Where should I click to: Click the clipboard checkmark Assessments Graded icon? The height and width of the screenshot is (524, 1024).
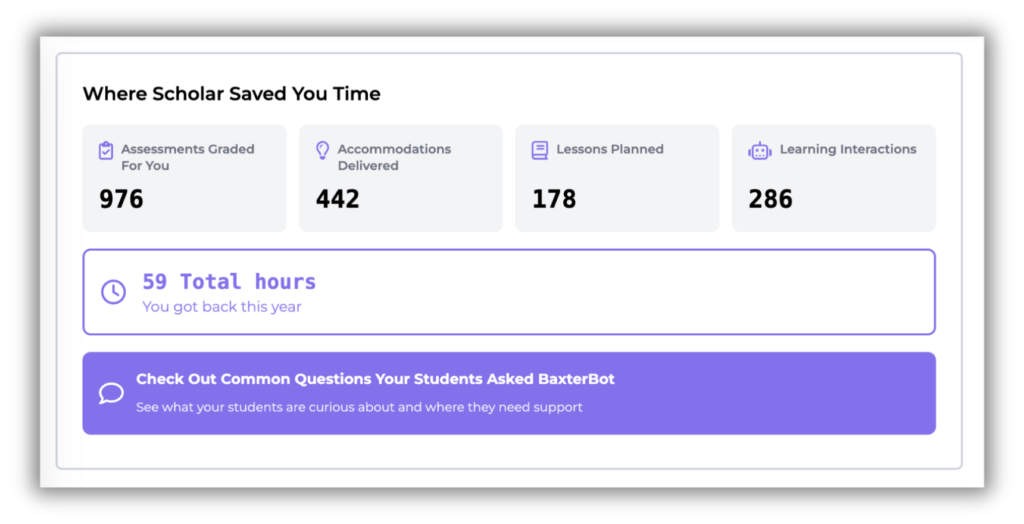[x=106, y=151]
